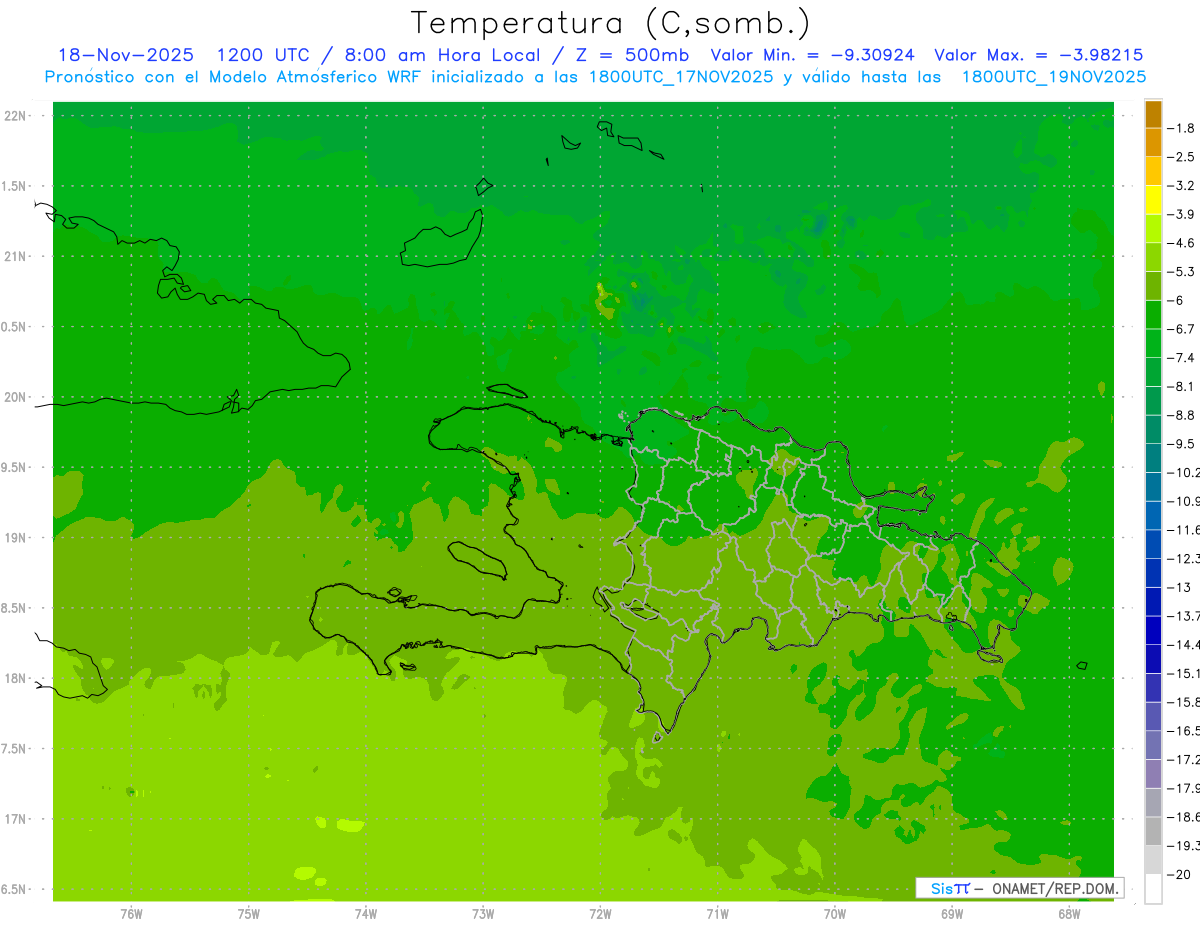Pick the olive swatch between -5.3 and -6
1200x927 pixels.
click(x=1153, y=286)
